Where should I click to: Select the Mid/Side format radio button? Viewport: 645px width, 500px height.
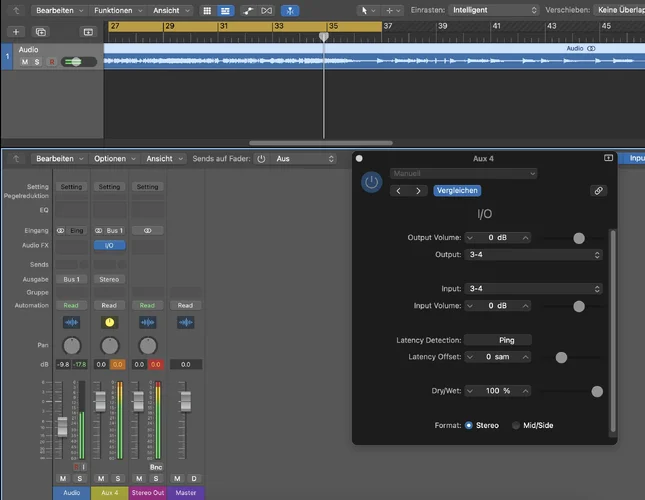[x=516, y=425]
